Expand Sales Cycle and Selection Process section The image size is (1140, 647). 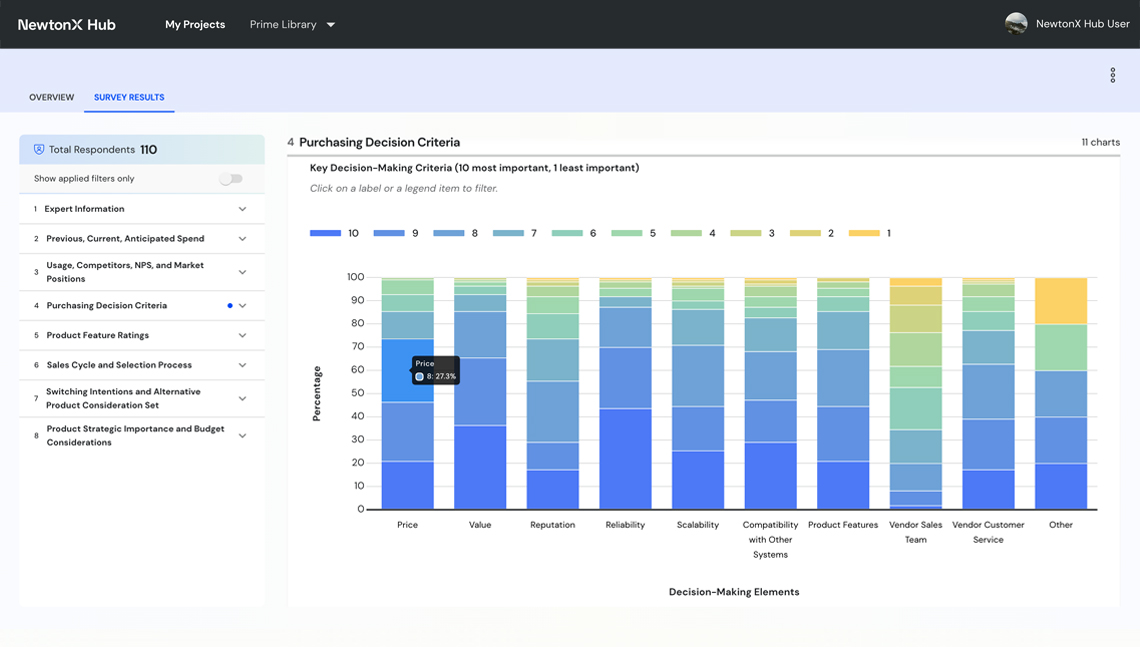point(242,366)
